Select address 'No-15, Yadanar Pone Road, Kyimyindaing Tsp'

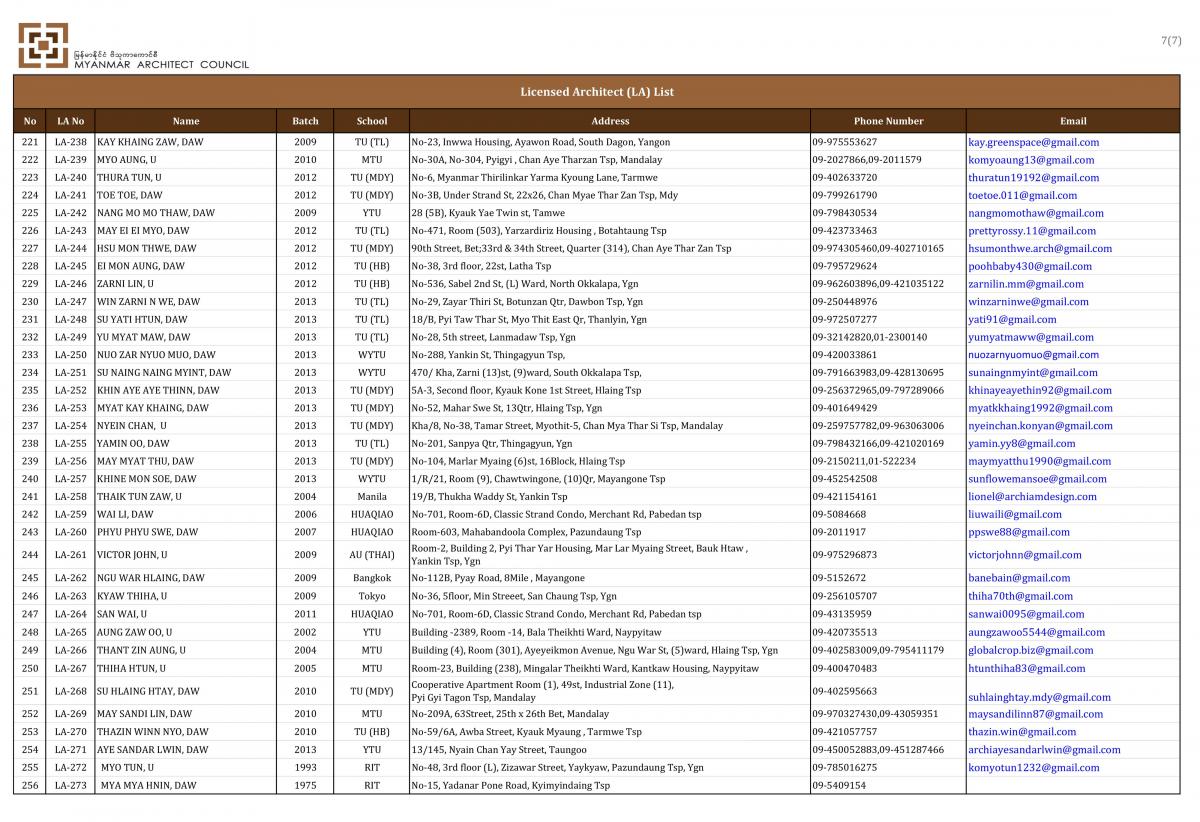(x=511, y=786)
